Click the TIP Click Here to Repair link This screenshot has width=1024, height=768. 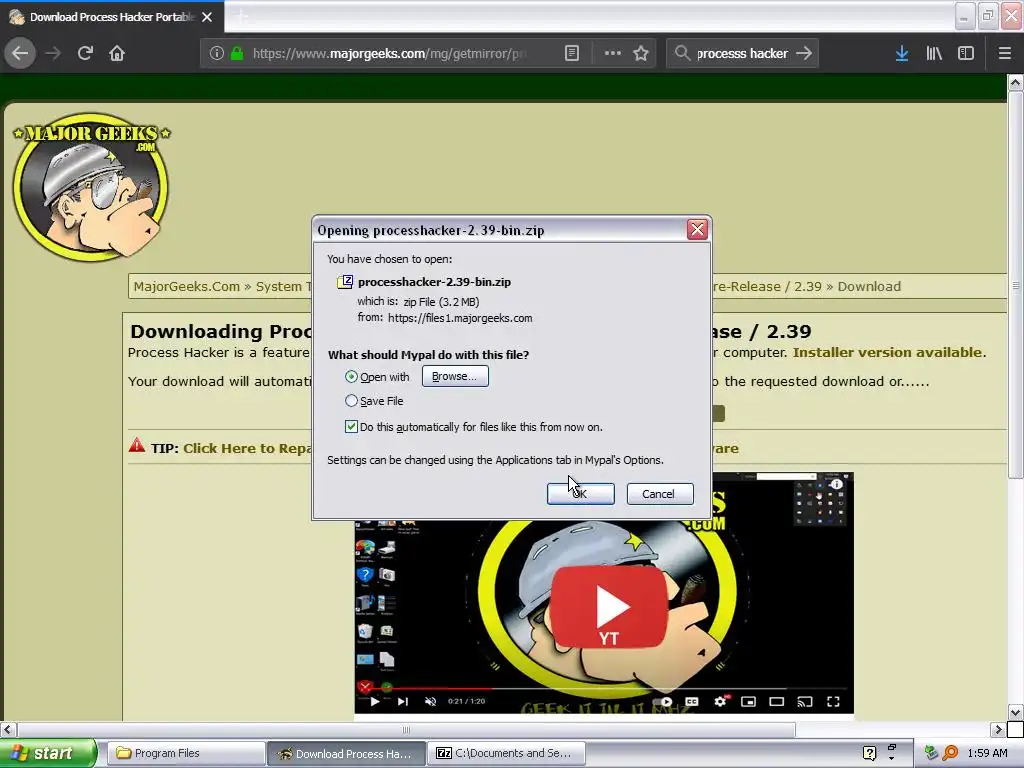247,448
